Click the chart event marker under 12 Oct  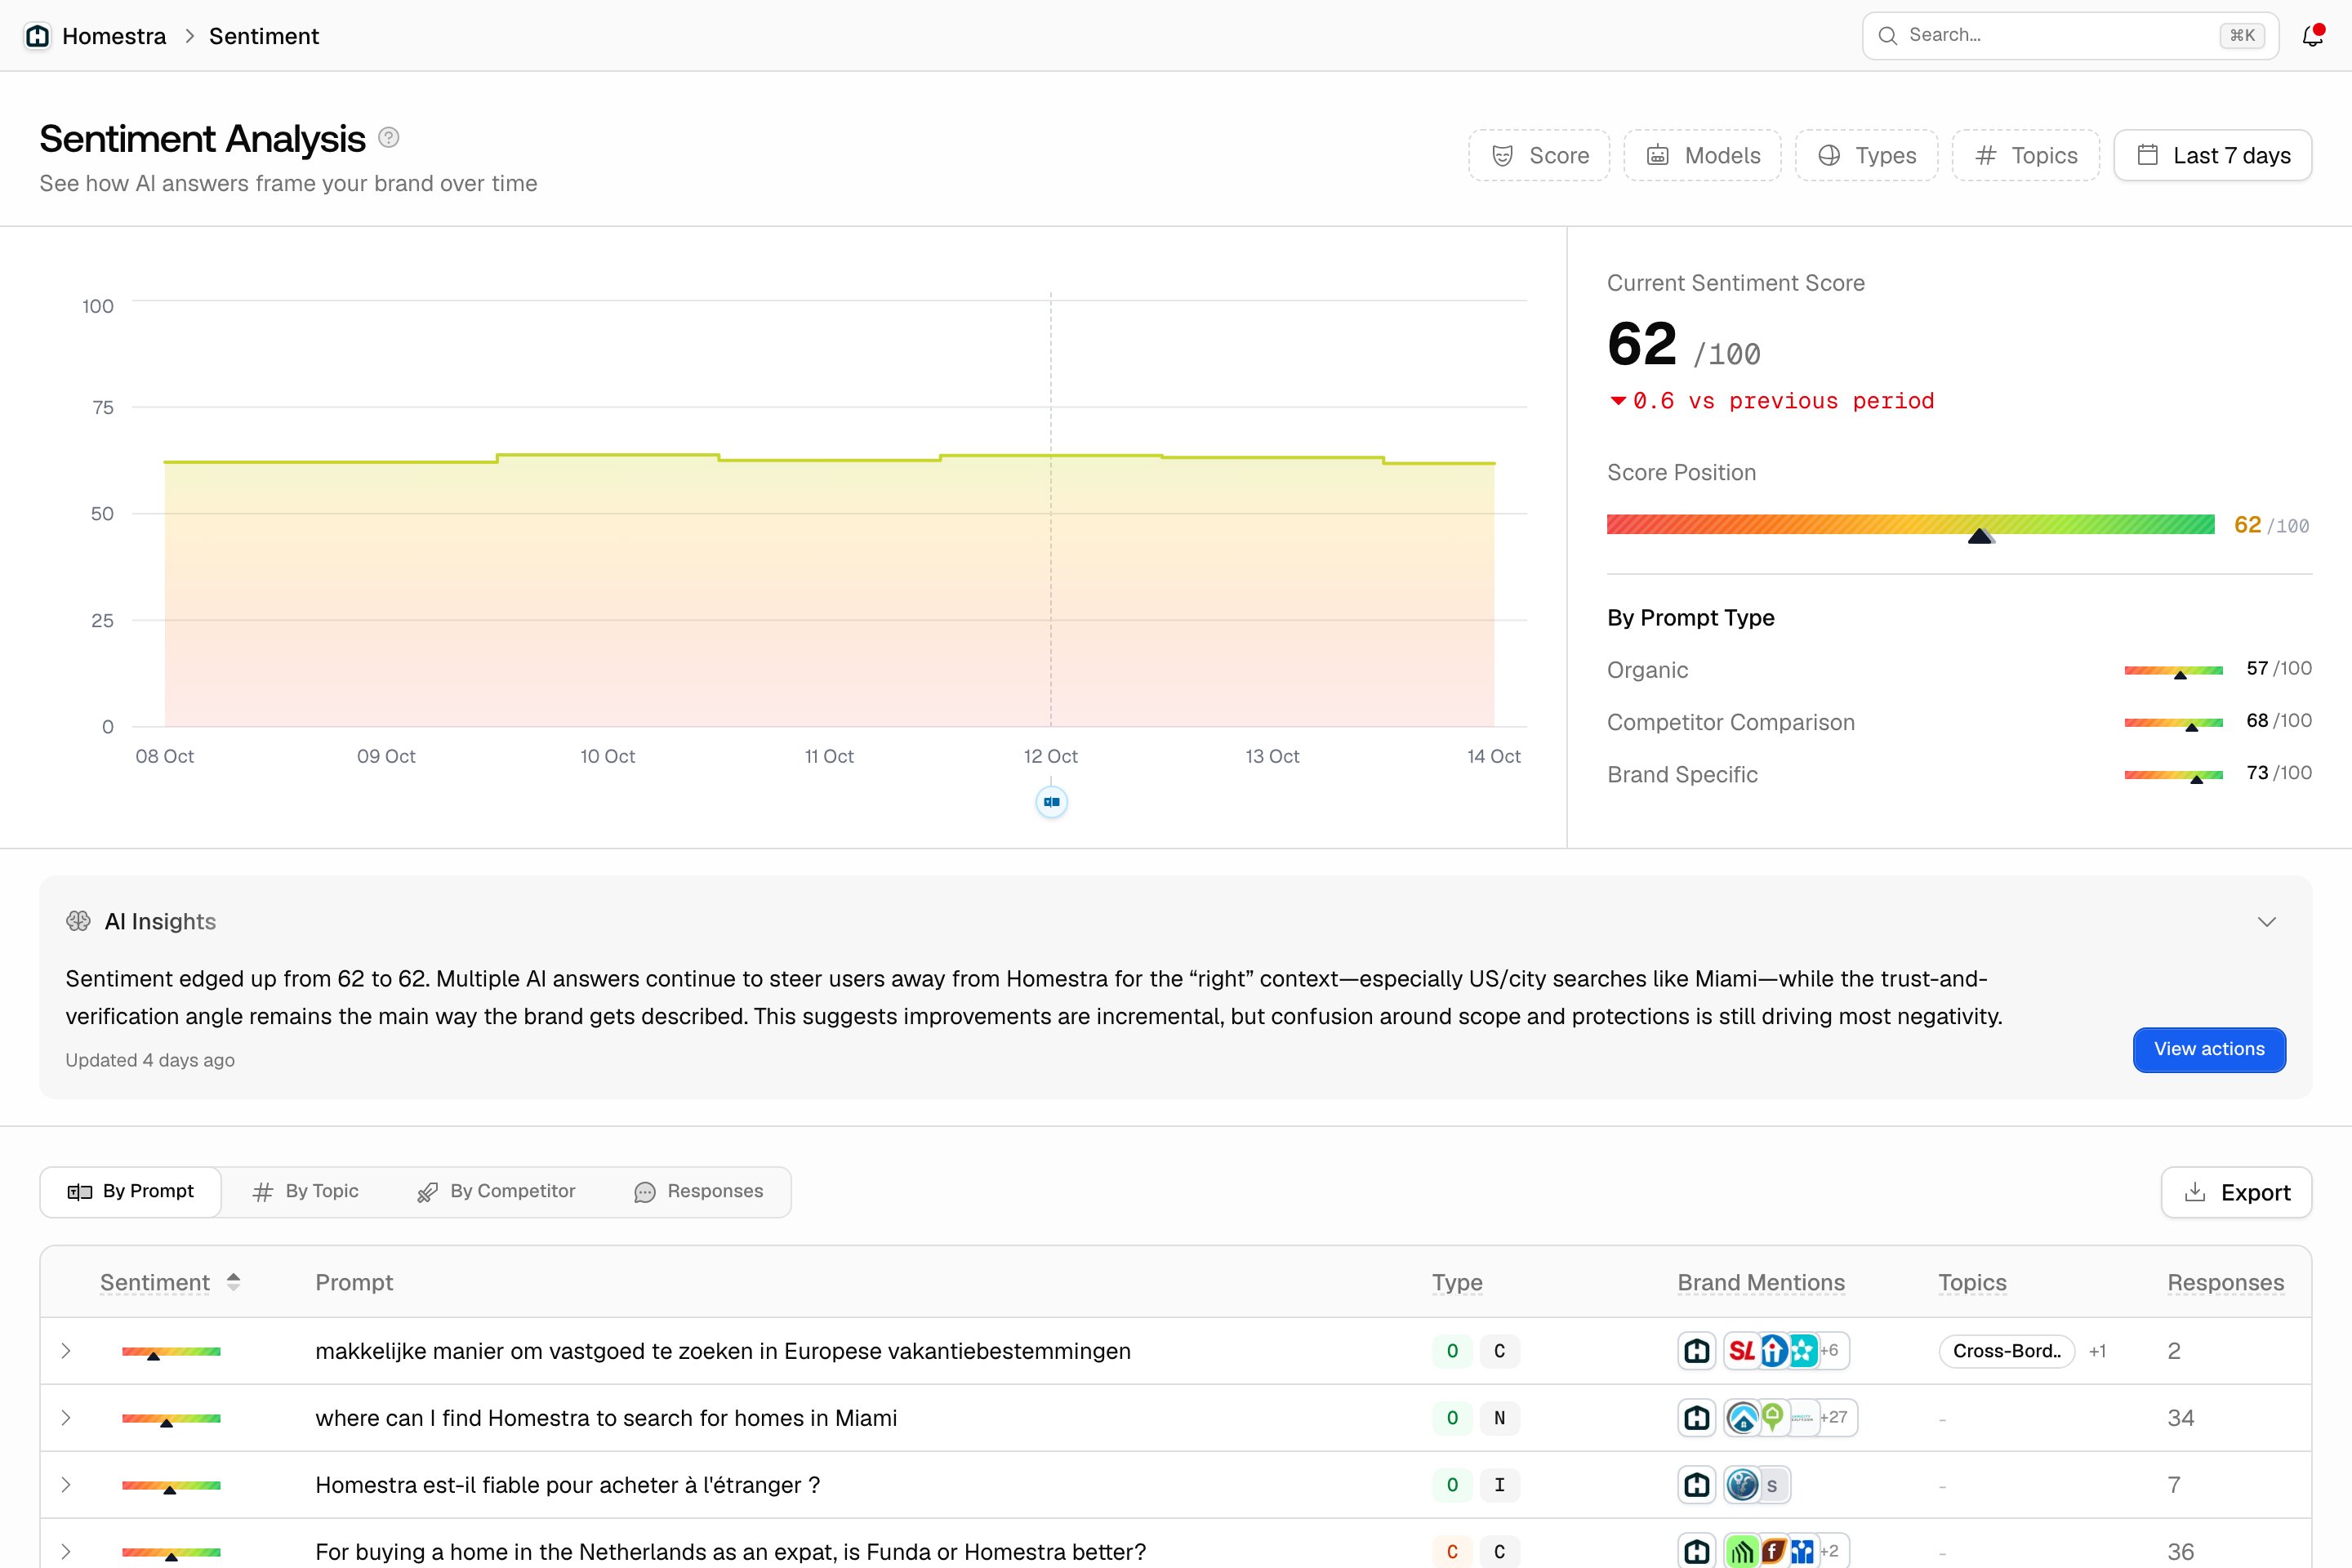(1051, 802)
